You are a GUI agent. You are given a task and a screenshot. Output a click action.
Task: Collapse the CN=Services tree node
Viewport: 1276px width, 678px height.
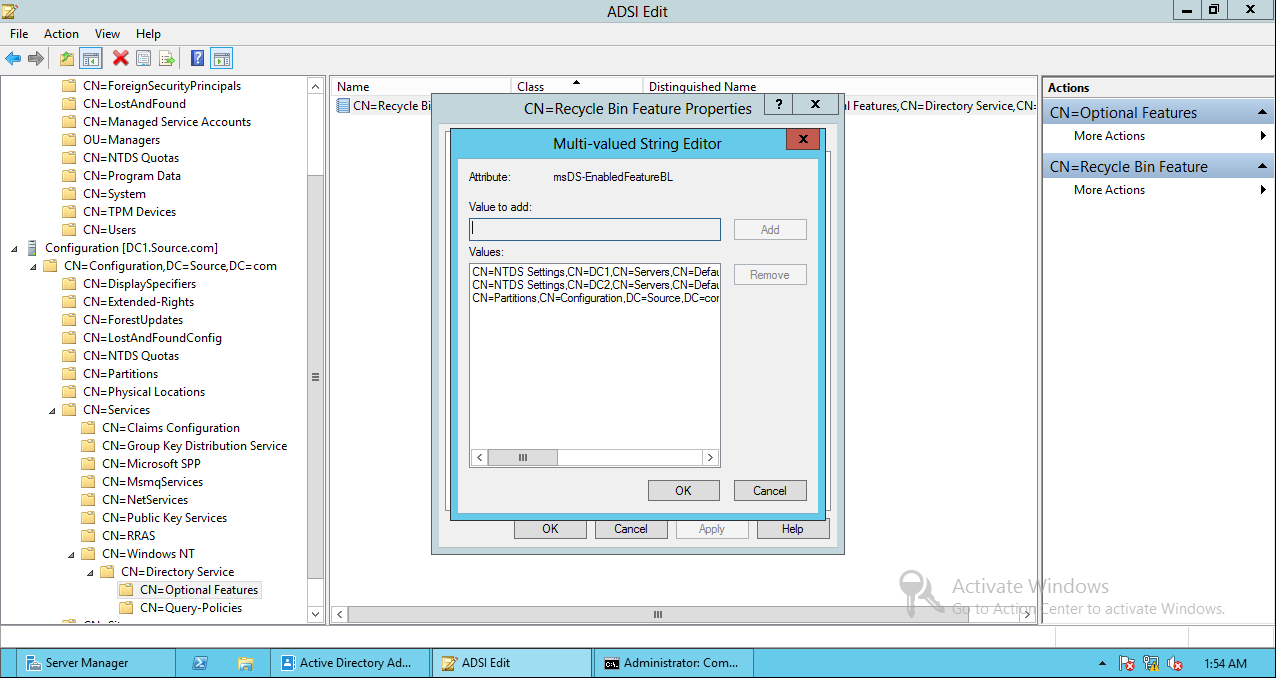click(x=52, y=409)
